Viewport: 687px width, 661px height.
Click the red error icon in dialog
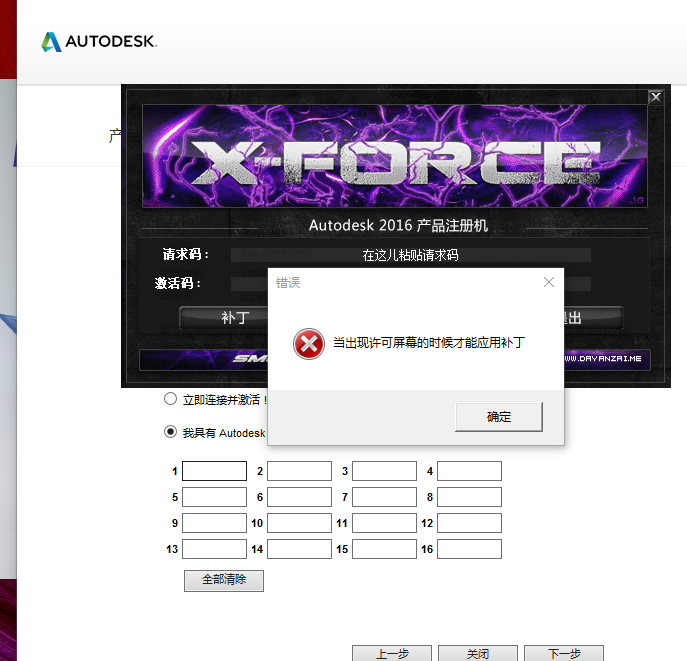click(309, 344)
